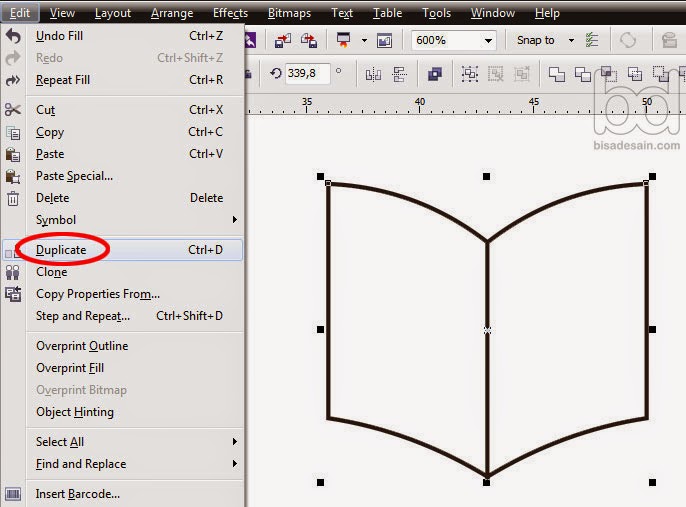Open Copy Properties From dialog

(x=122, y=294)
